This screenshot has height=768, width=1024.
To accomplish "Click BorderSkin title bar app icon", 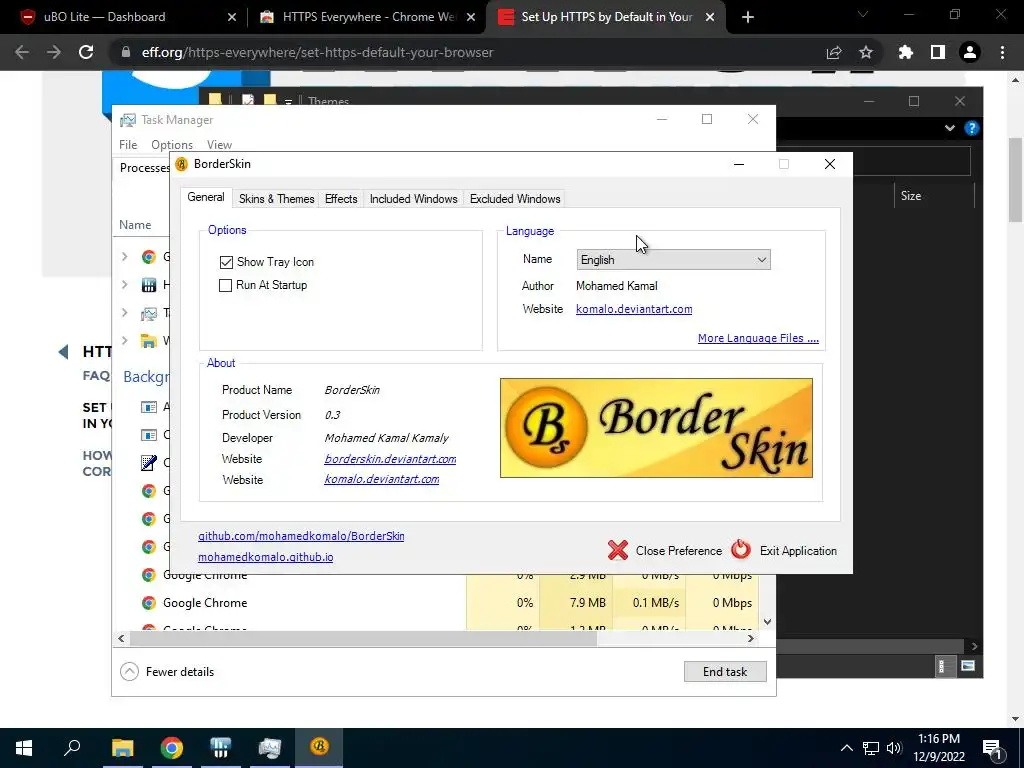I will 182,164.
